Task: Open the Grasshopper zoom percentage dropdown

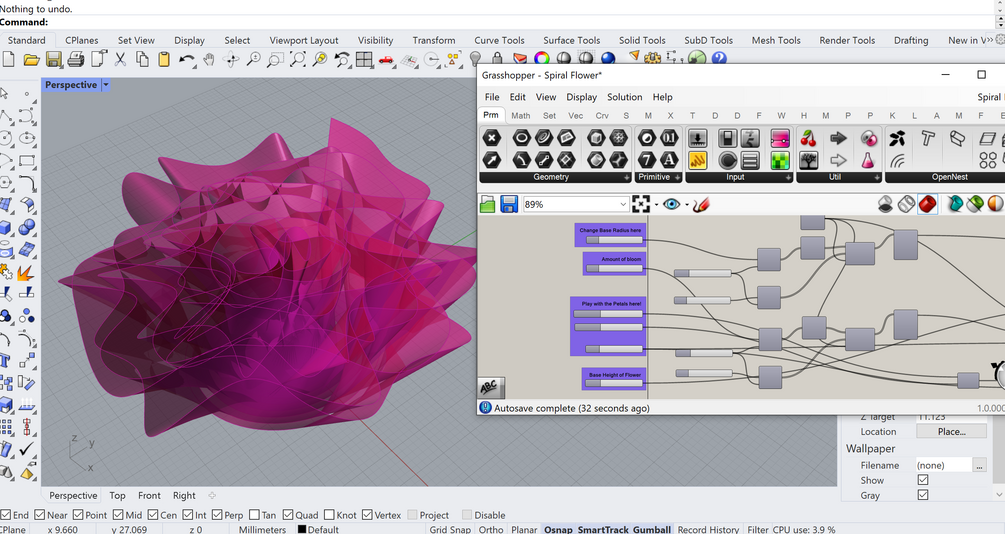Action: coord(623,204)
